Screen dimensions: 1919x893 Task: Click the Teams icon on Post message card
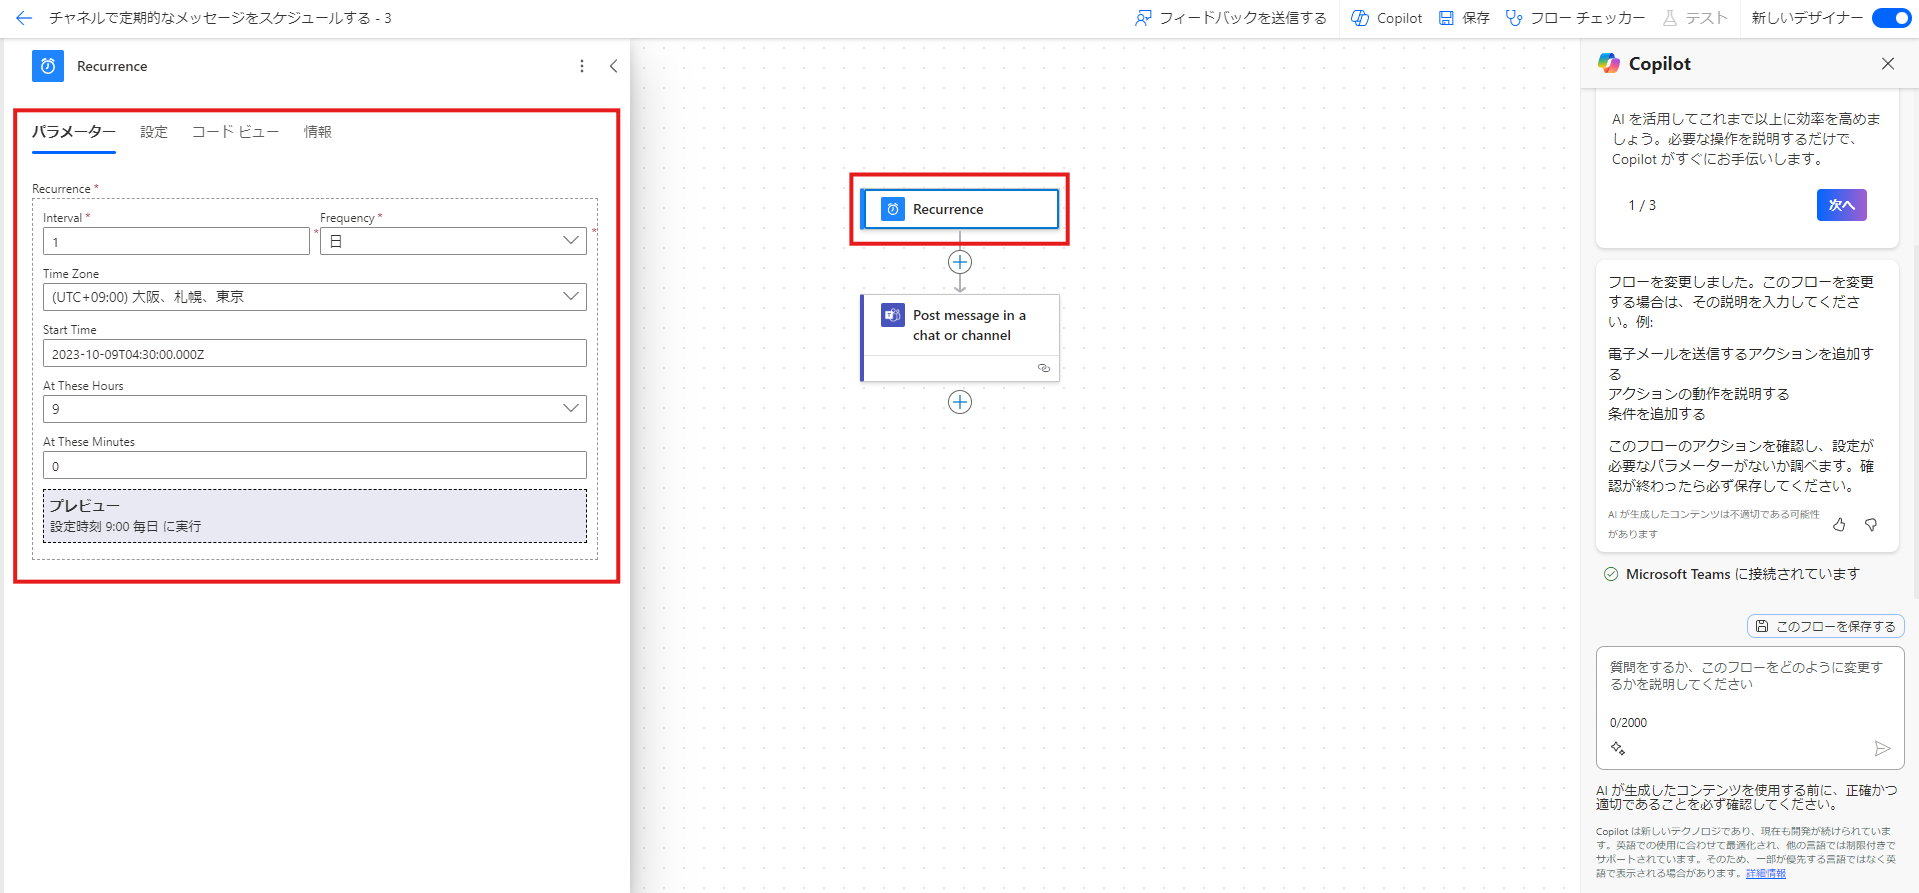click(893, 315)
